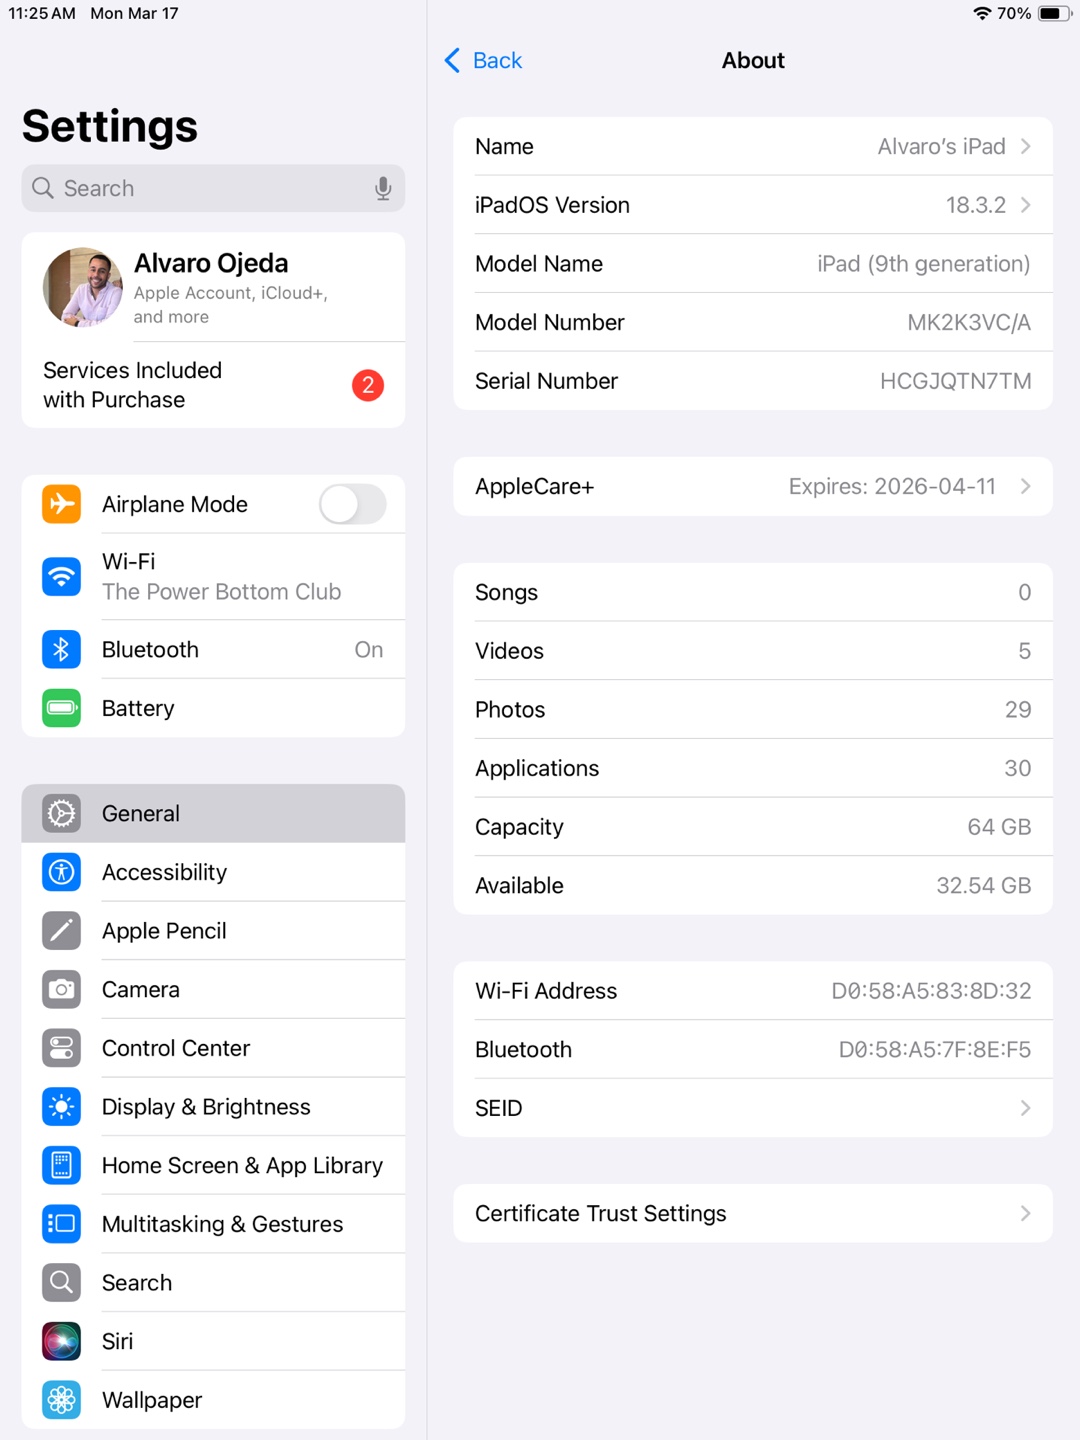Tap Home Screen & App Library icon

coord(61,1166)
